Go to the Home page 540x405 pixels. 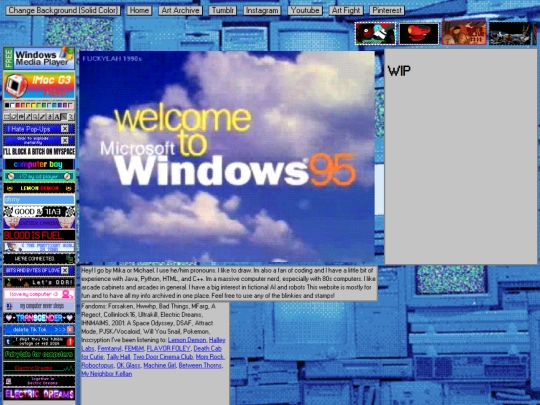tap(139, 10)
